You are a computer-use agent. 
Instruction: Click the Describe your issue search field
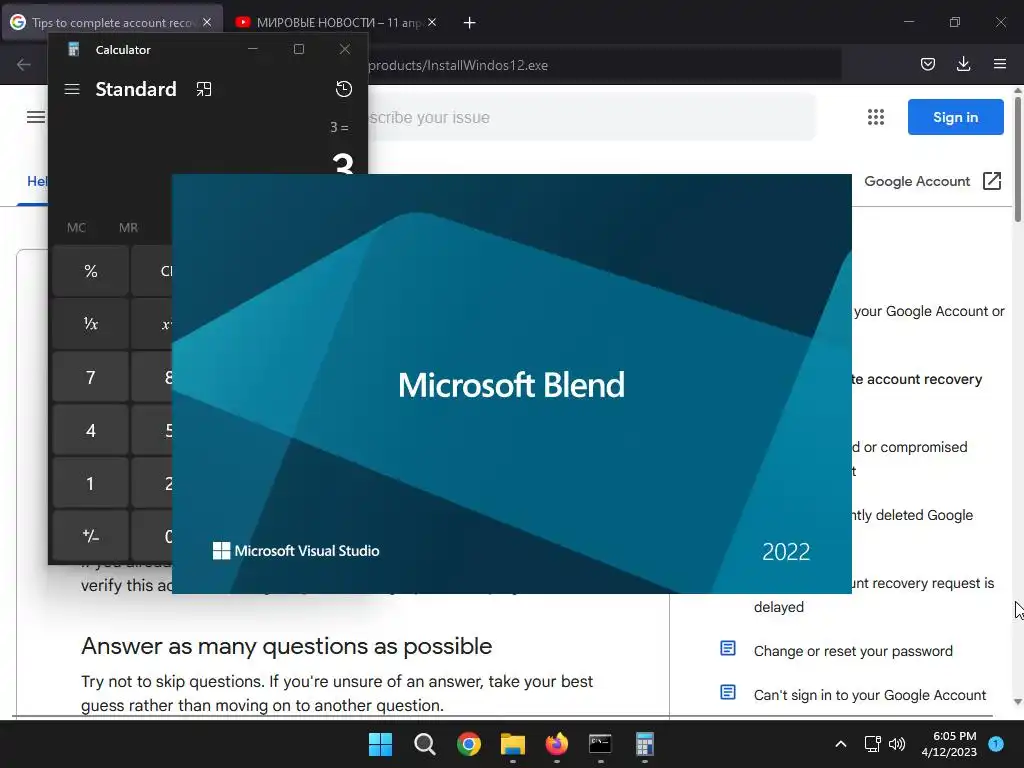(591, 118)
